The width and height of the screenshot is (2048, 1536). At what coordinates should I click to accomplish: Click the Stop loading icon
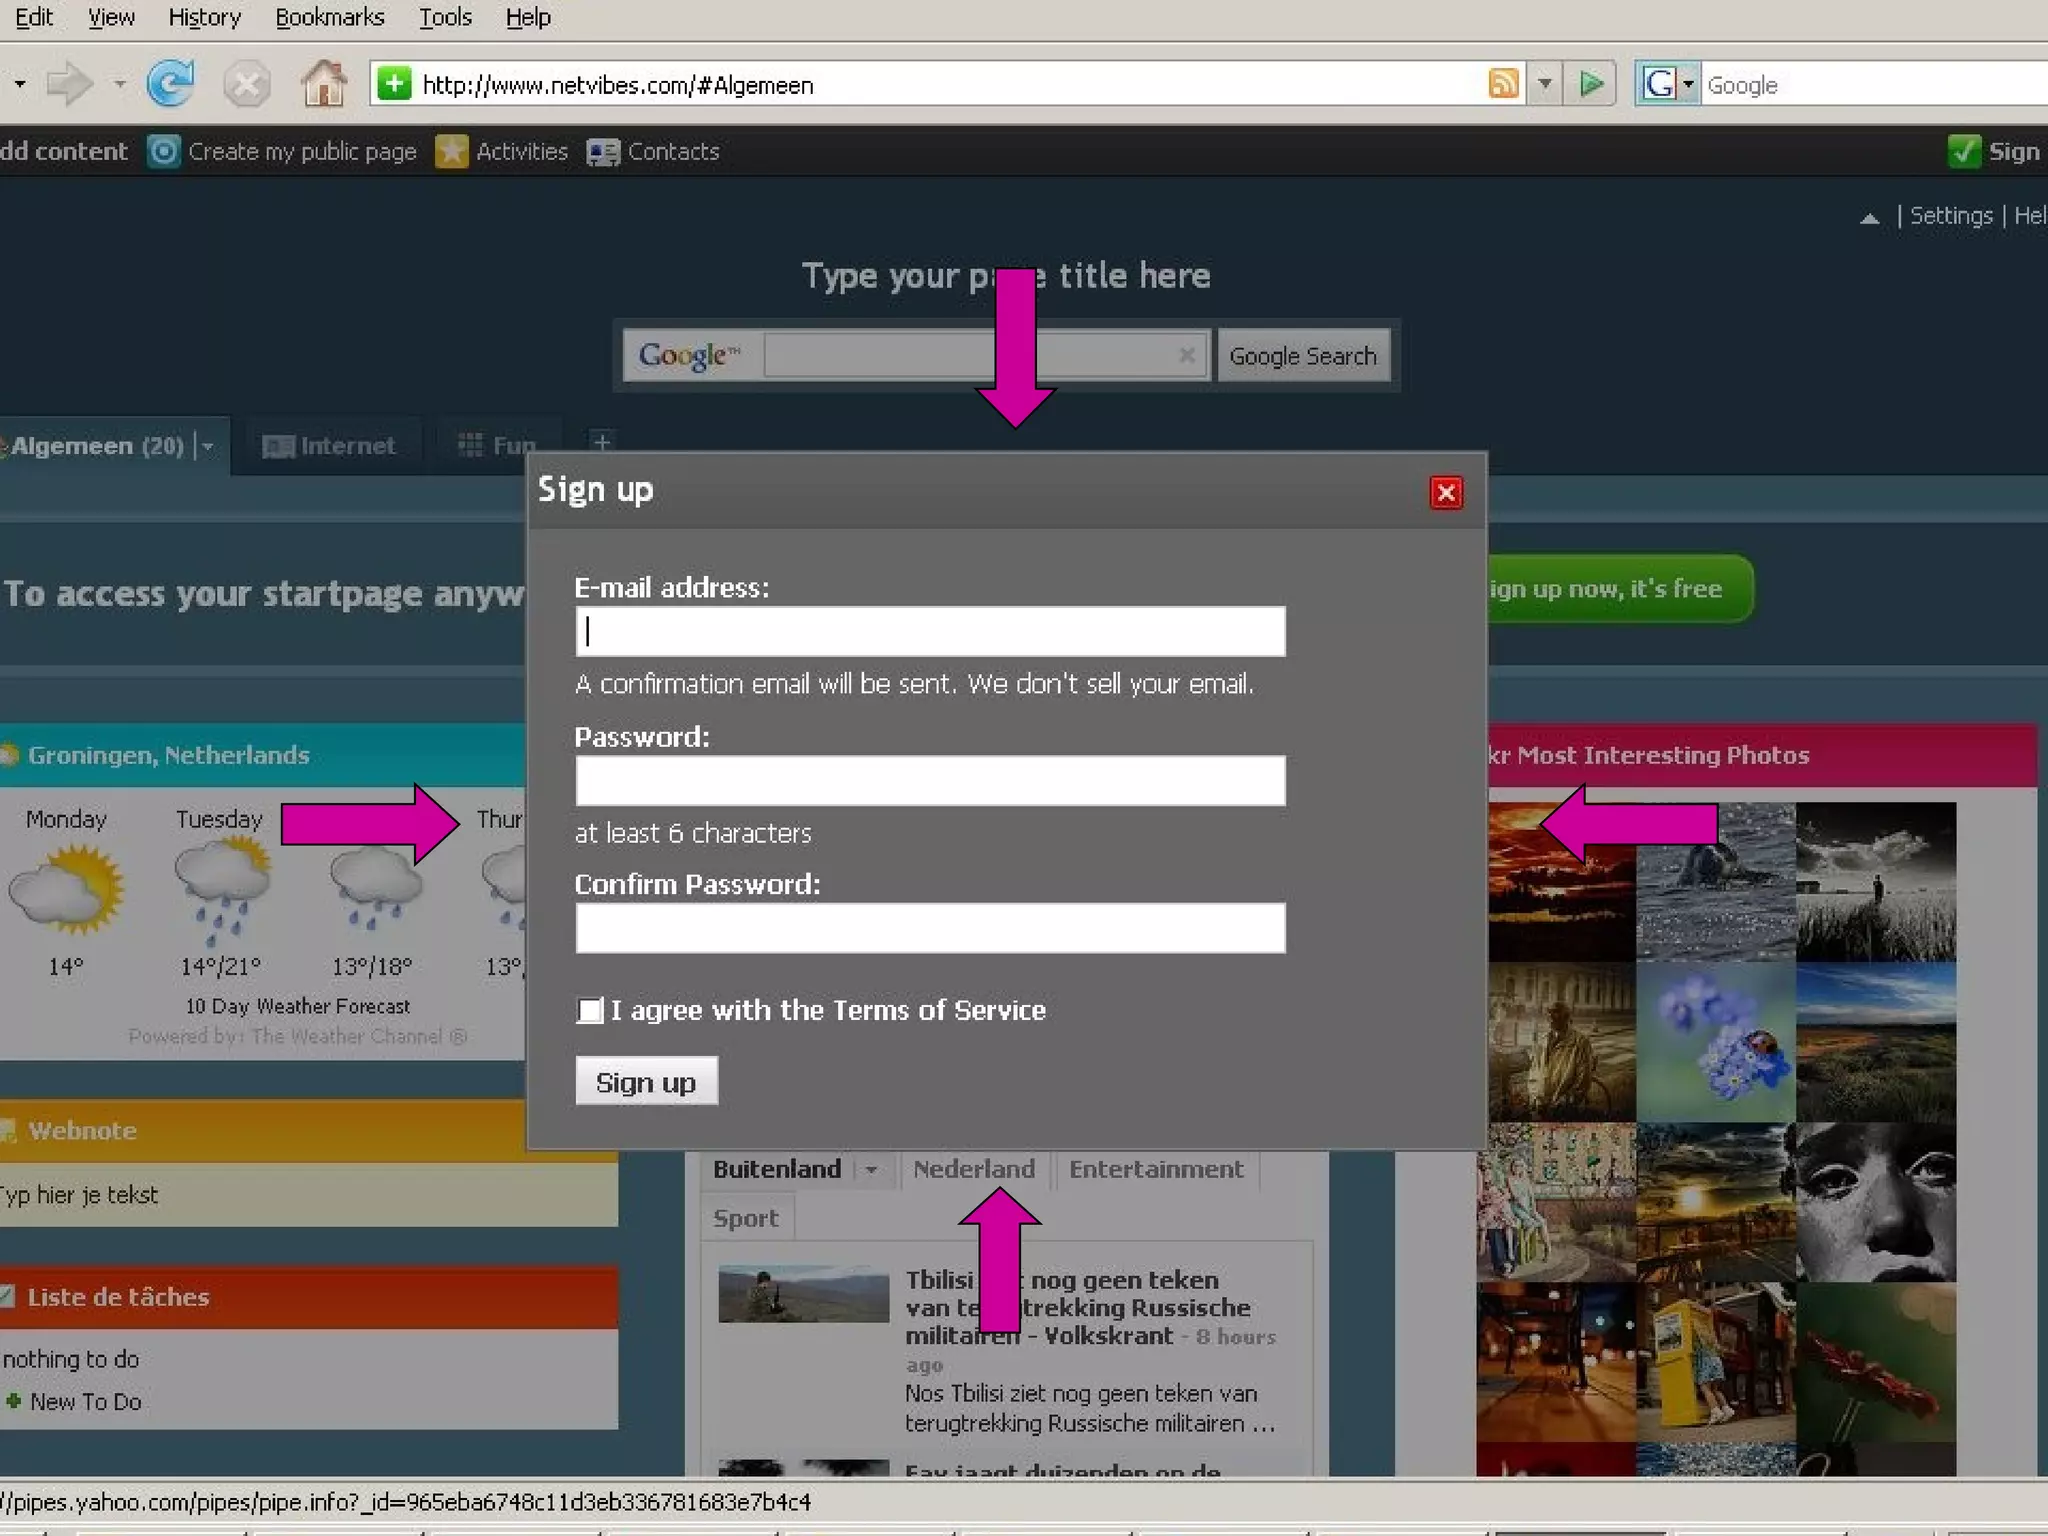(x=246, y=84)
